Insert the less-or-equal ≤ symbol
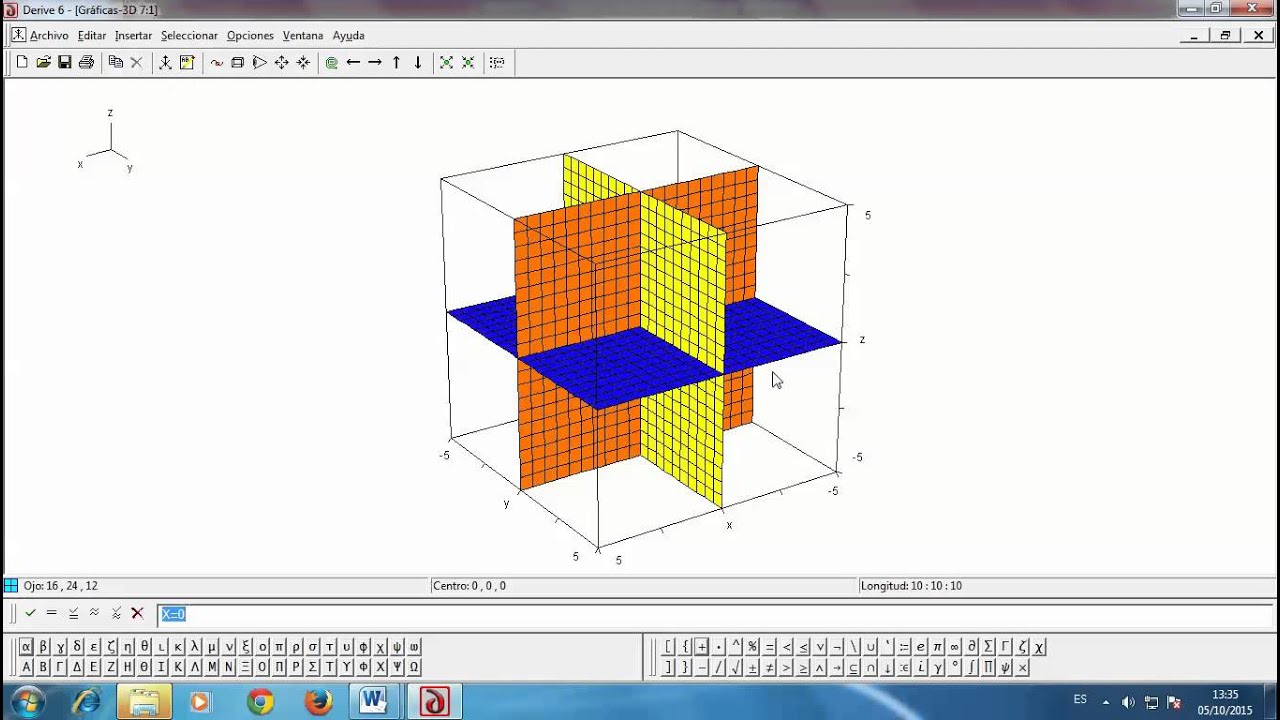The width and height of the screenshot is (1280, 720). (x=804, y=647)
